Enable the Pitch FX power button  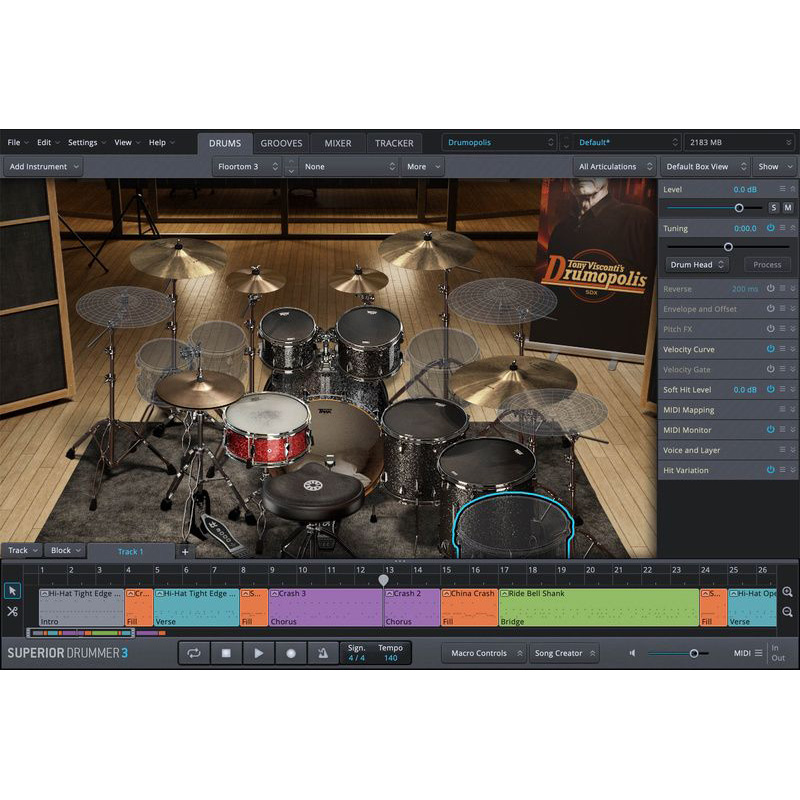point(770,329)
